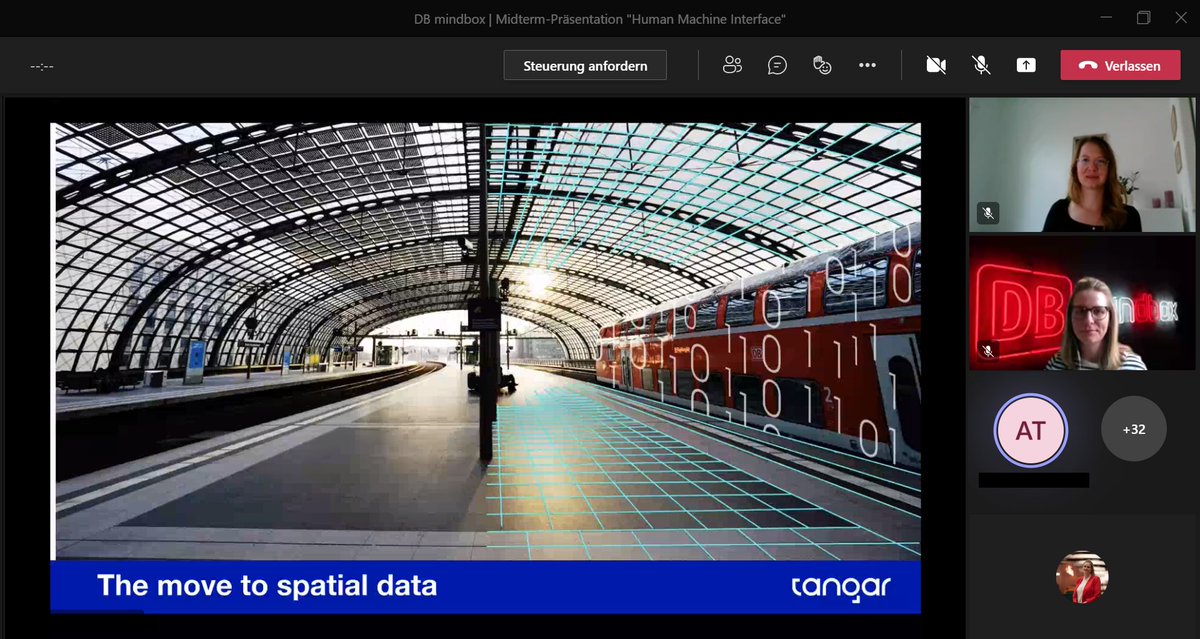The height and width of the screenshot is (639, 1200).
Task: Toggle the camera on
Action: [x=936, y=65]
